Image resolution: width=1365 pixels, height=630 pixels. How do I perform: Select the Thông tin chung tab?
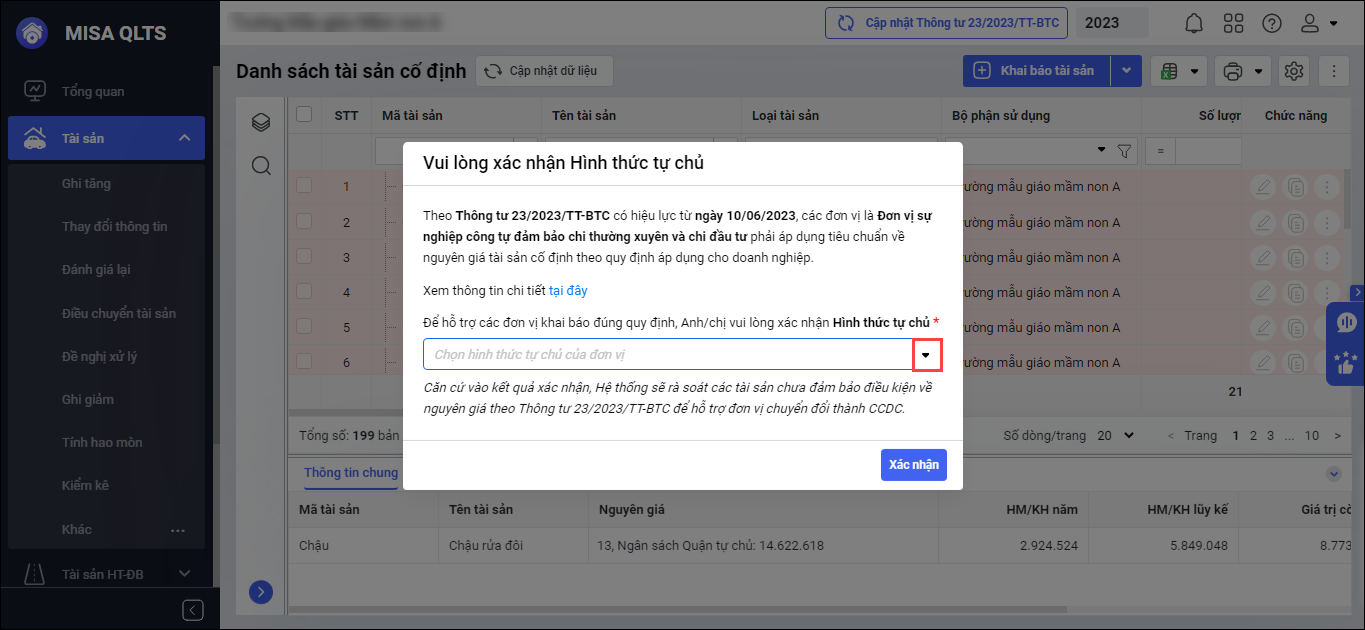point(351,473)
